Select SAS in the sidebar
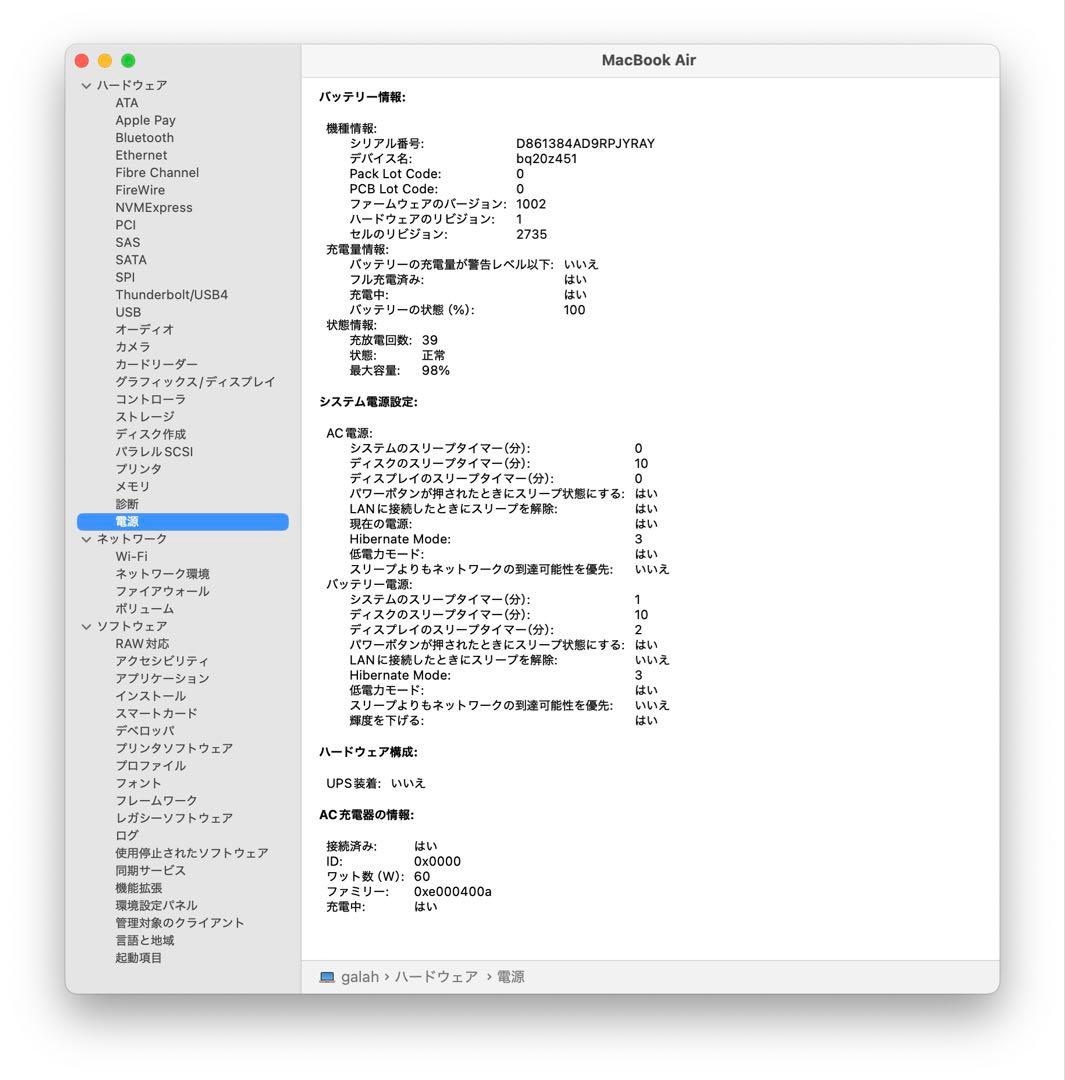1065x1080 pixels. [127, 242]
